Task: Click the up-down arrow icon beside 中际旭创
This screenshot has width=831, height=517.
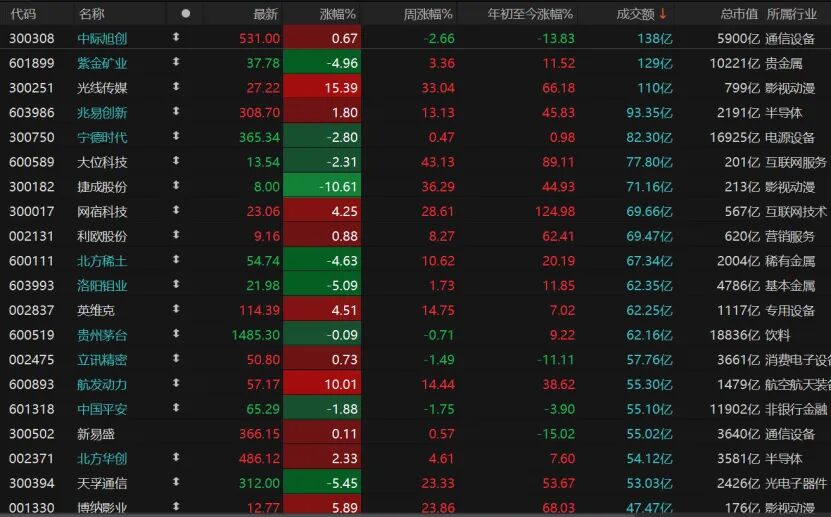Action: pyautogui.click(x=177, y=38)
